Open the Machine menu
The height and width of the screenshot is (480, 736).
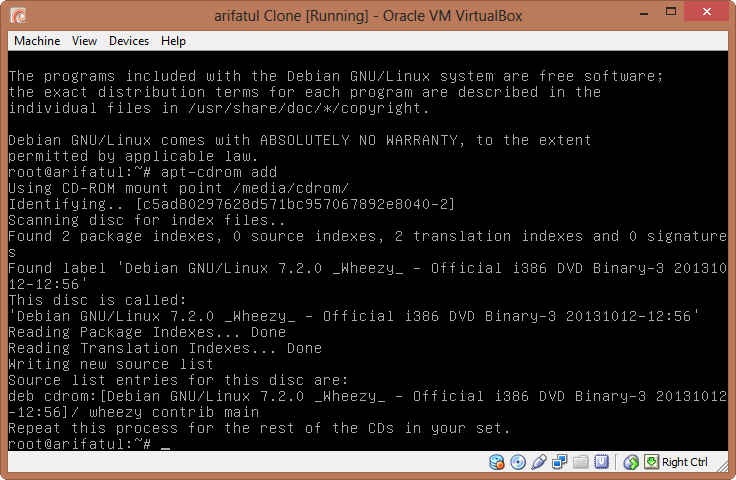coord(37,41)
